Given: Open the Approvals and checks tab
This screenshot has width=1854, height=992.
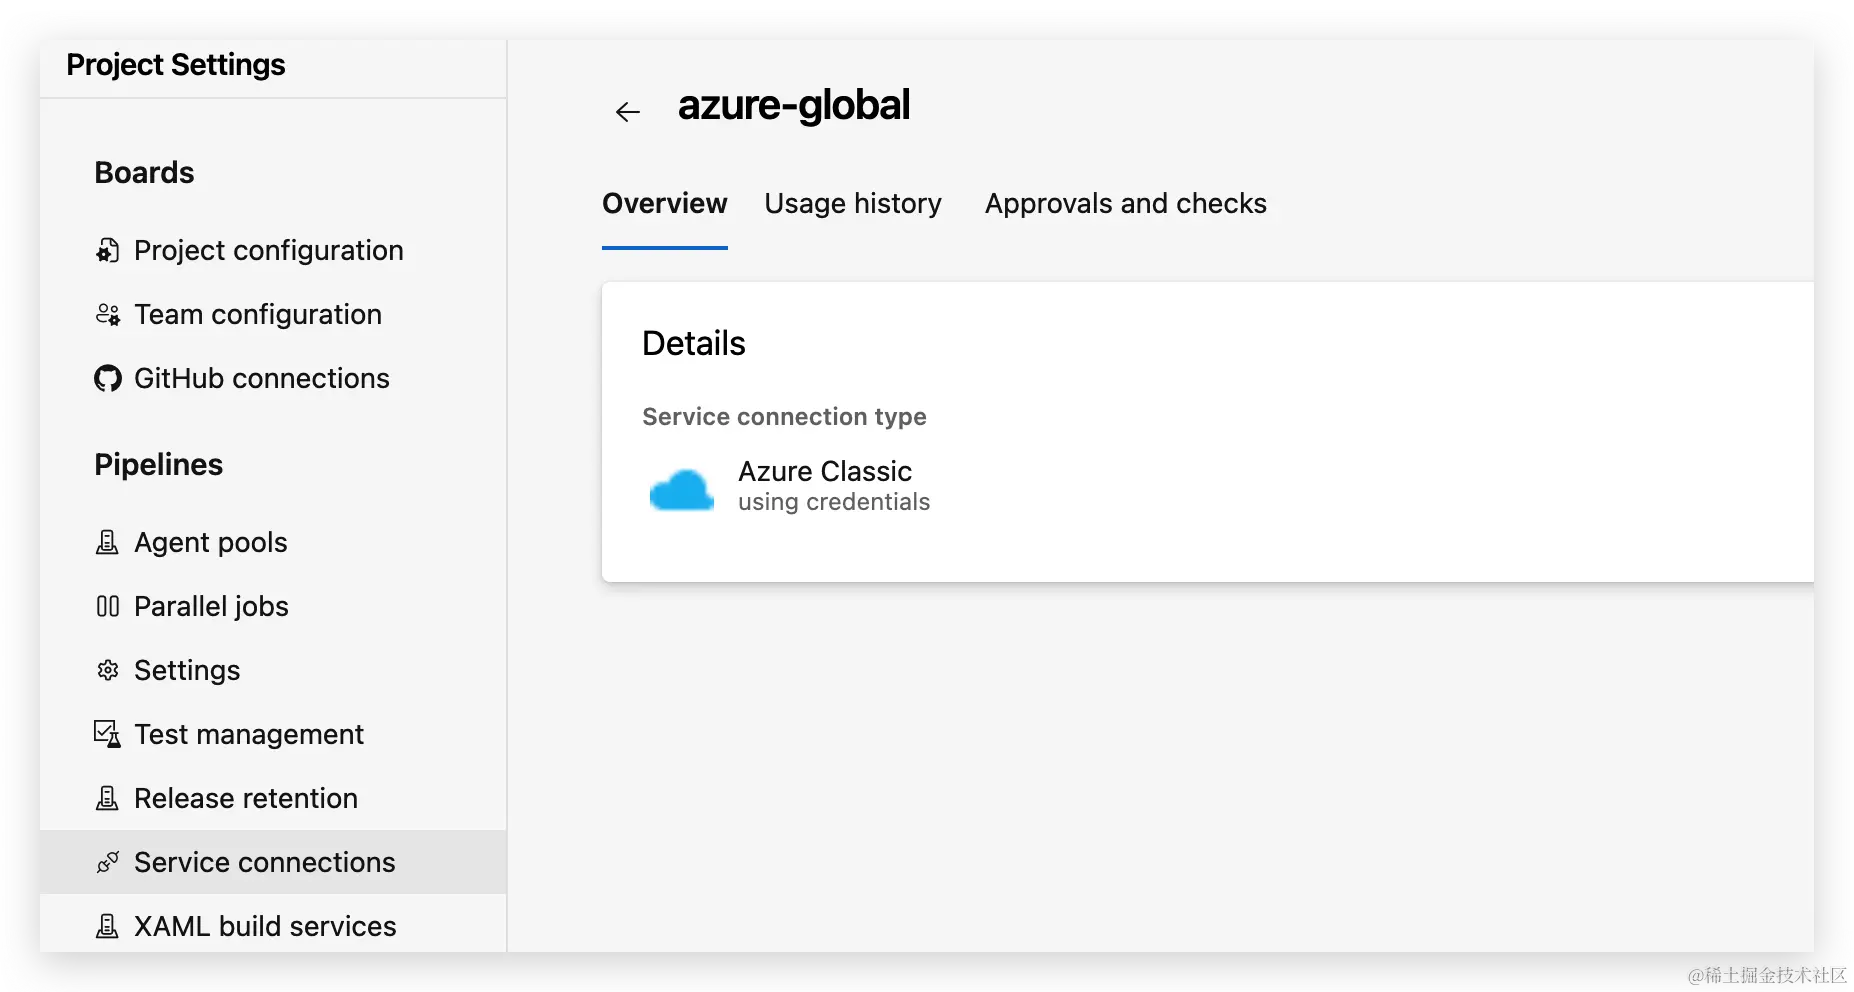Looking at the screenshot, I should pos(1126,203).
